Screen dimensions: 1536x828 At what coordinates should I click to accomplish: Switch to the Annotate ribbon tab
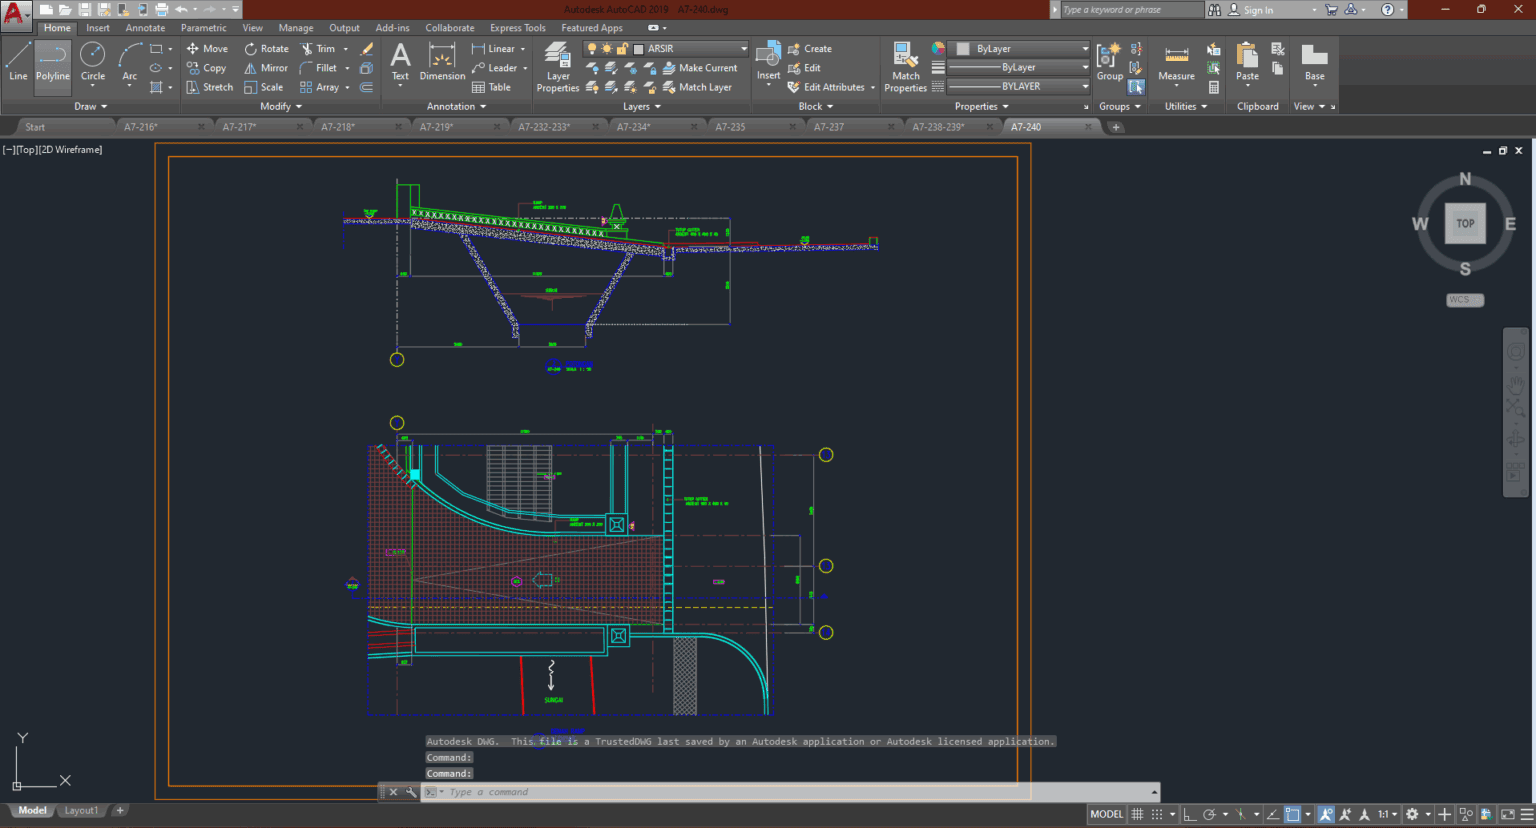coord(145,27)
